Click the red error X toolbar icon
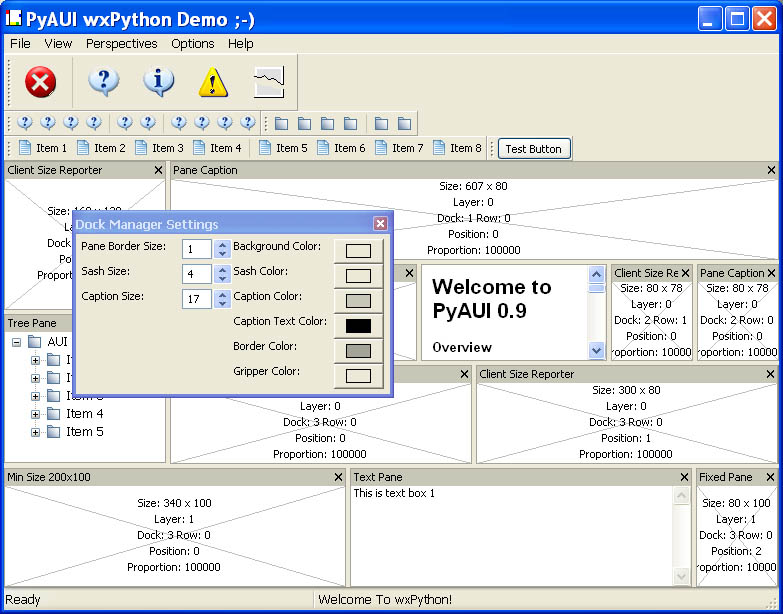 (40, 82)
